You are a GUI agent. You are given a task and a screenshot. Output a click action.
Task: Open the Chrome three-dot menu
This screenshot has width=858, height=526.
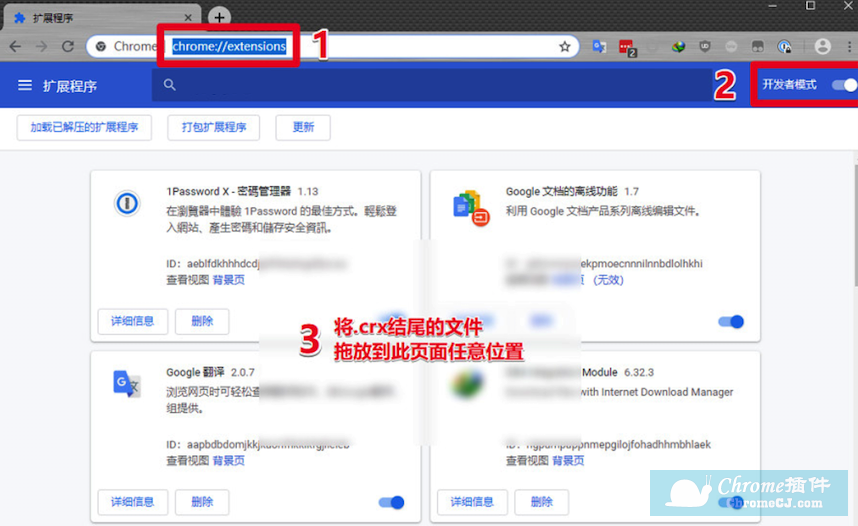click(849, 47)
